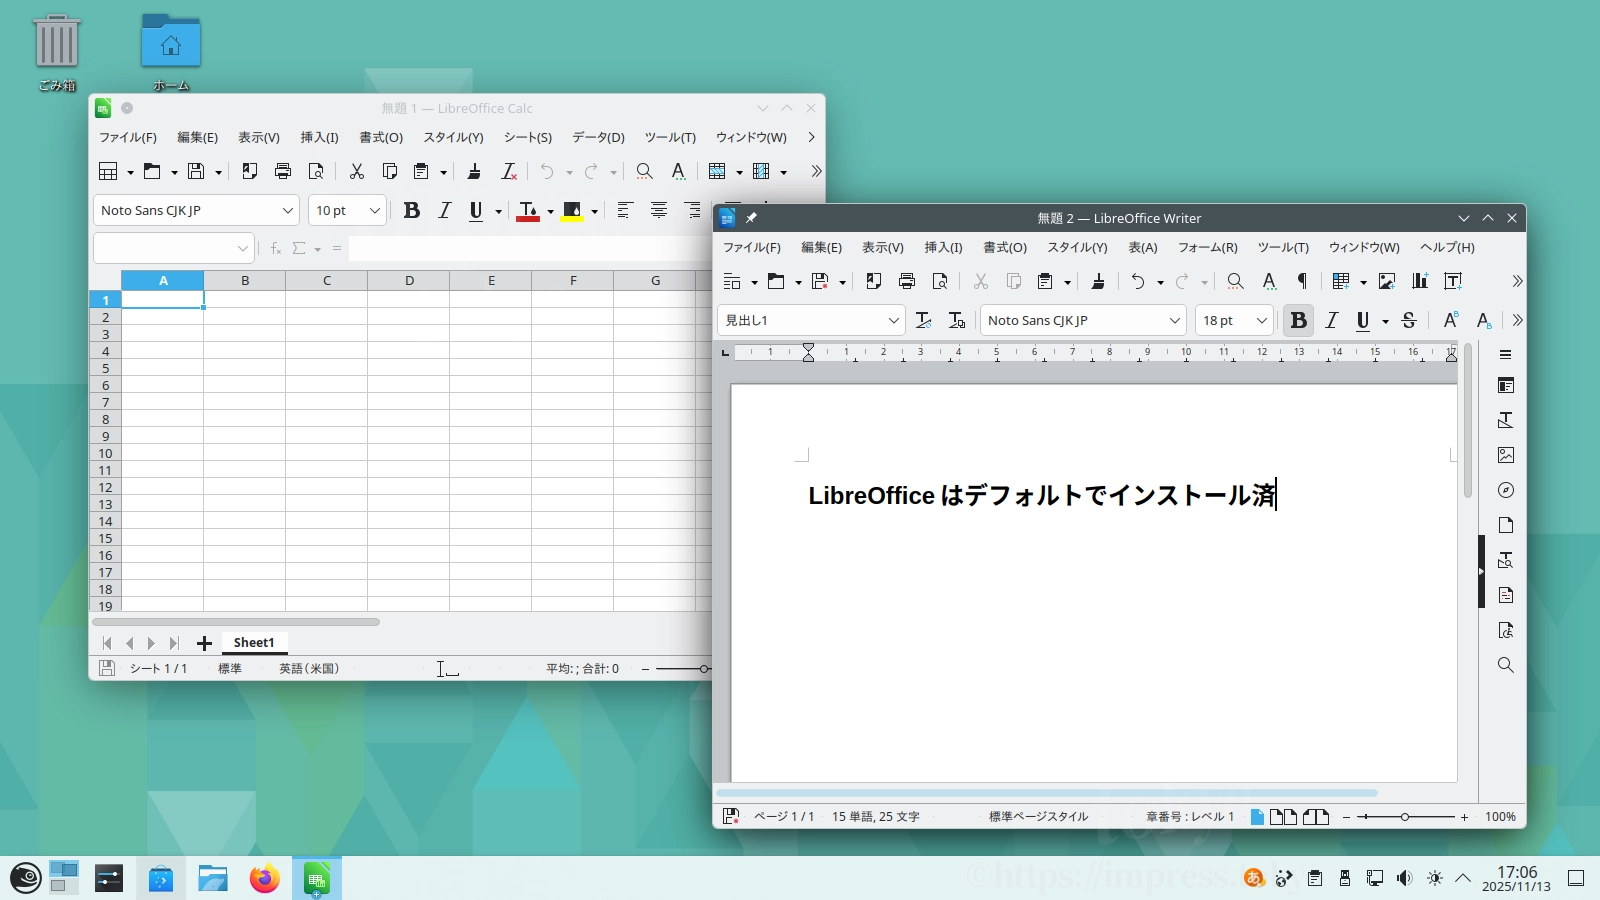This screenshot has width=1600, height=900.
Task: Click row 5 header in Calc
Action: tap(105, 368)
